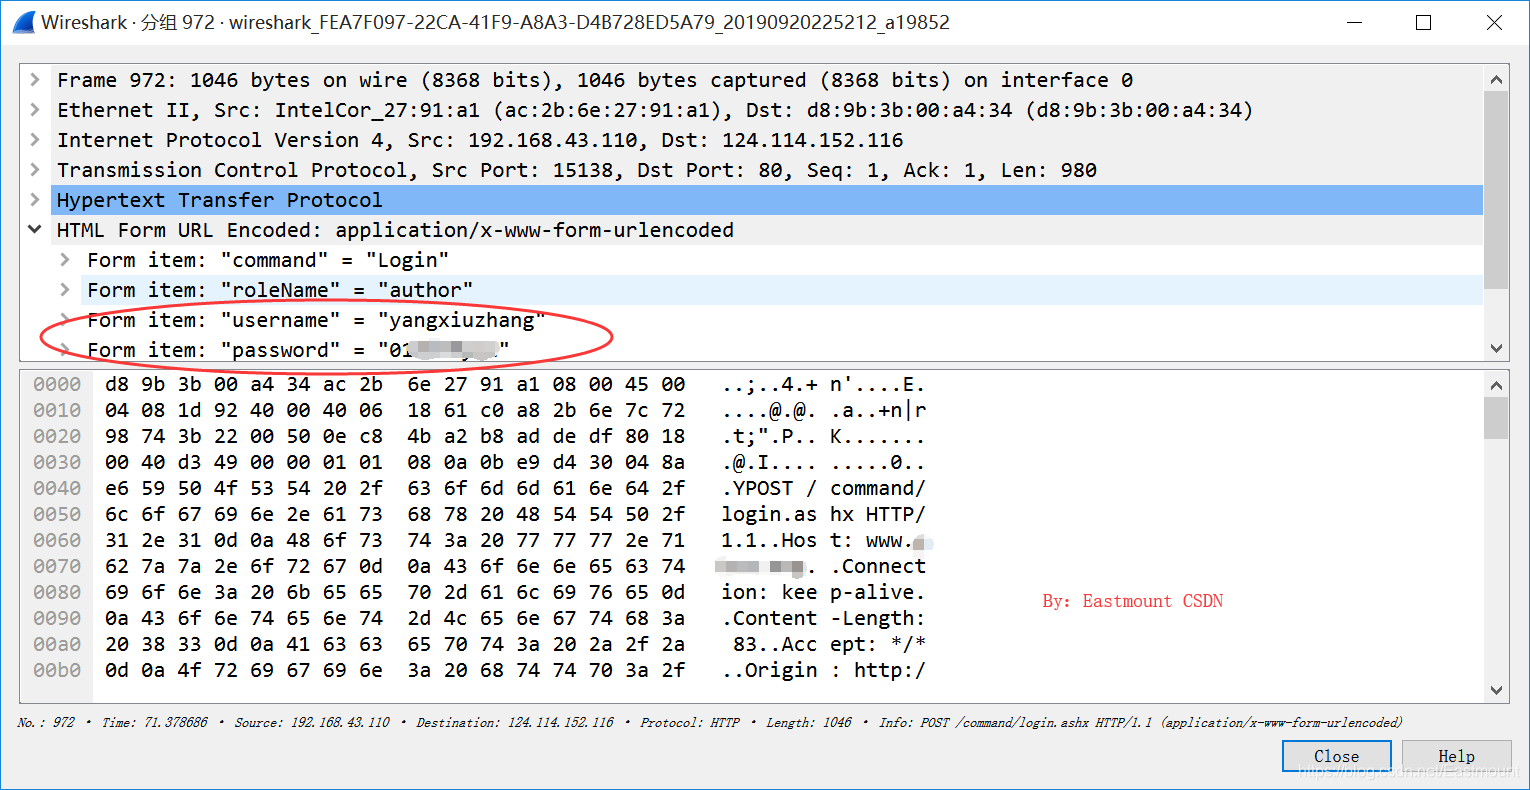
Task: Click hex offset 0050
Action: [x=57, y=514]
